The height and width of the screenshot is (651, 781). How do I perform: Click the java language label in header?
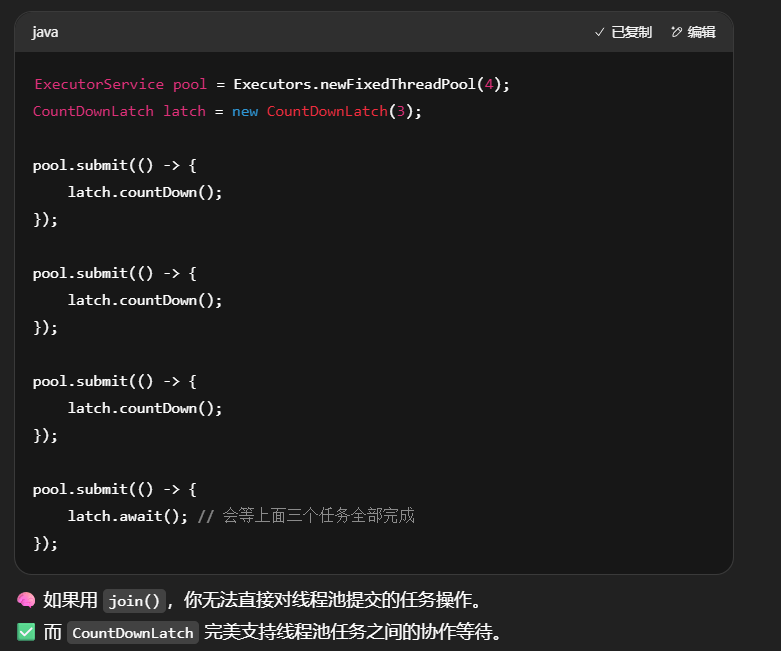(x=45, y=32)
